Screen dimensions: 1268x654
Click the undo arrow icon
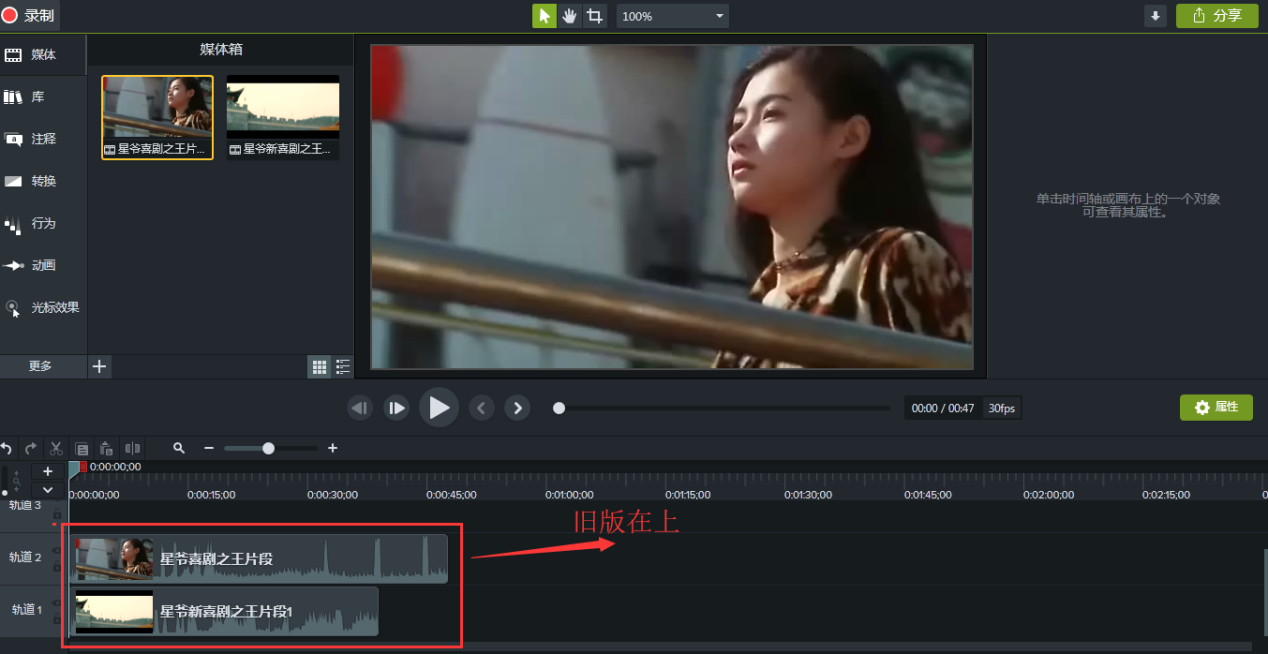pos(7,449)
